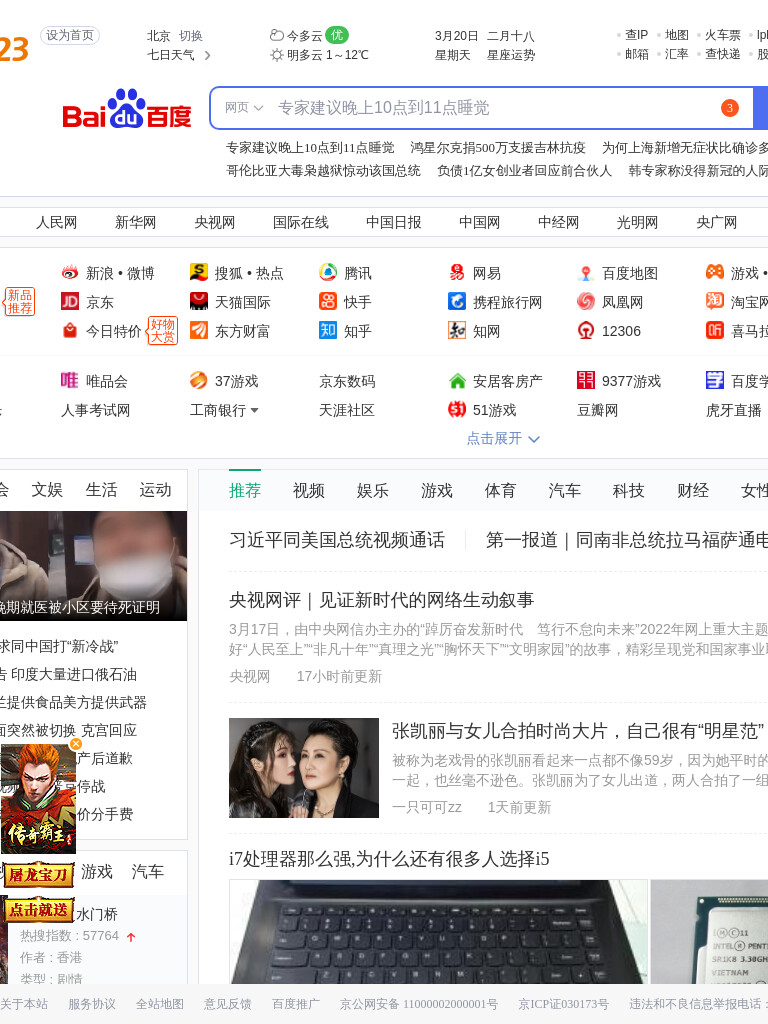The width and height of the screenshot is (768, 1024).
Task: Click the Vipshop icon
Action: 70,380
